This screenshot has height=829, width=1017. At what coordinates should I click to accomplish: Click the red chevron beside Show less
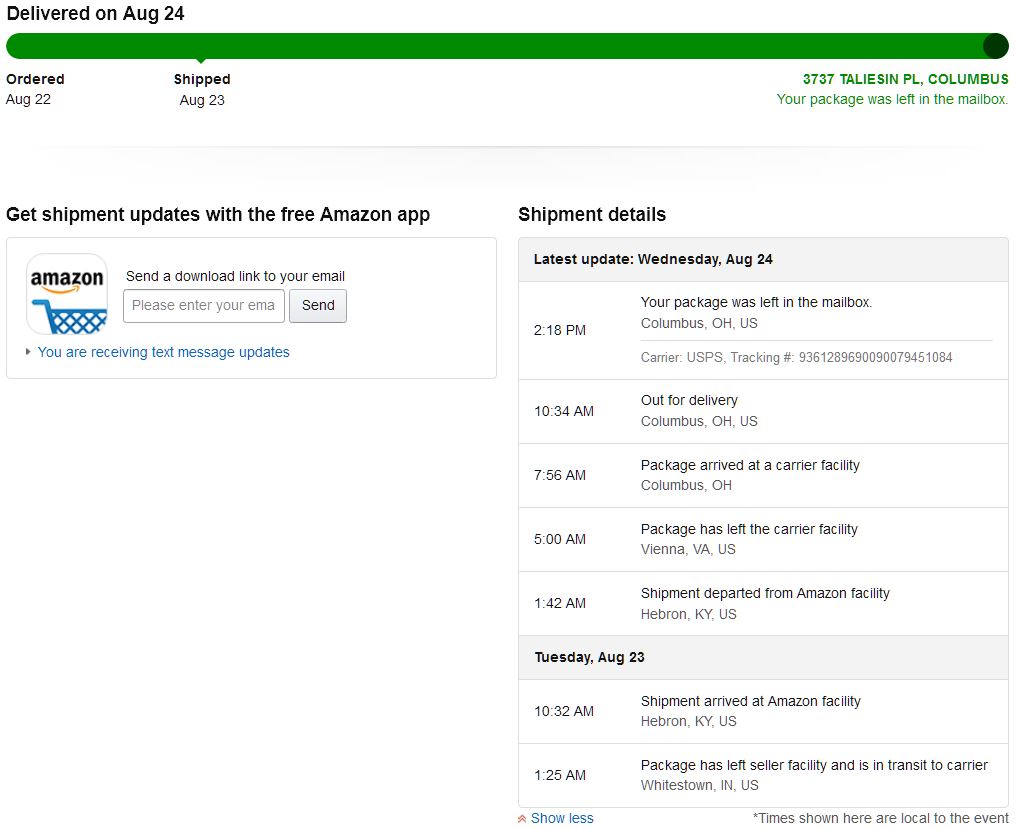(x=522, y=819)
